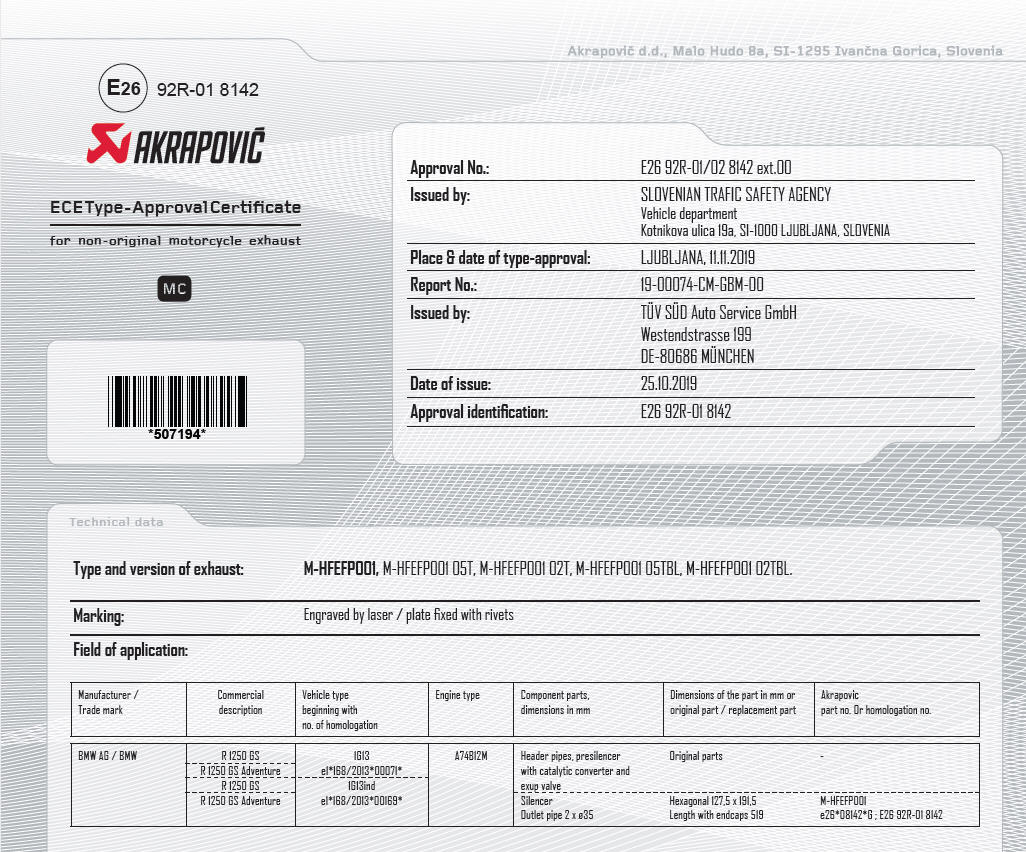Click 'Manufacturer / Trade mark' column header
The height and width of the screenshot is (852, 1026).
coord(108,702)
